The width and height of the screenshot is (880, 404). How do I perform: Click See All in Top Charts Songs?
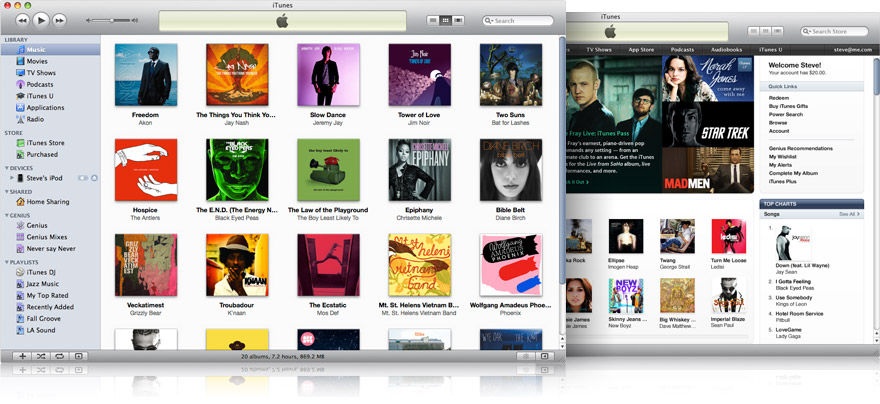tap(849, 214)
